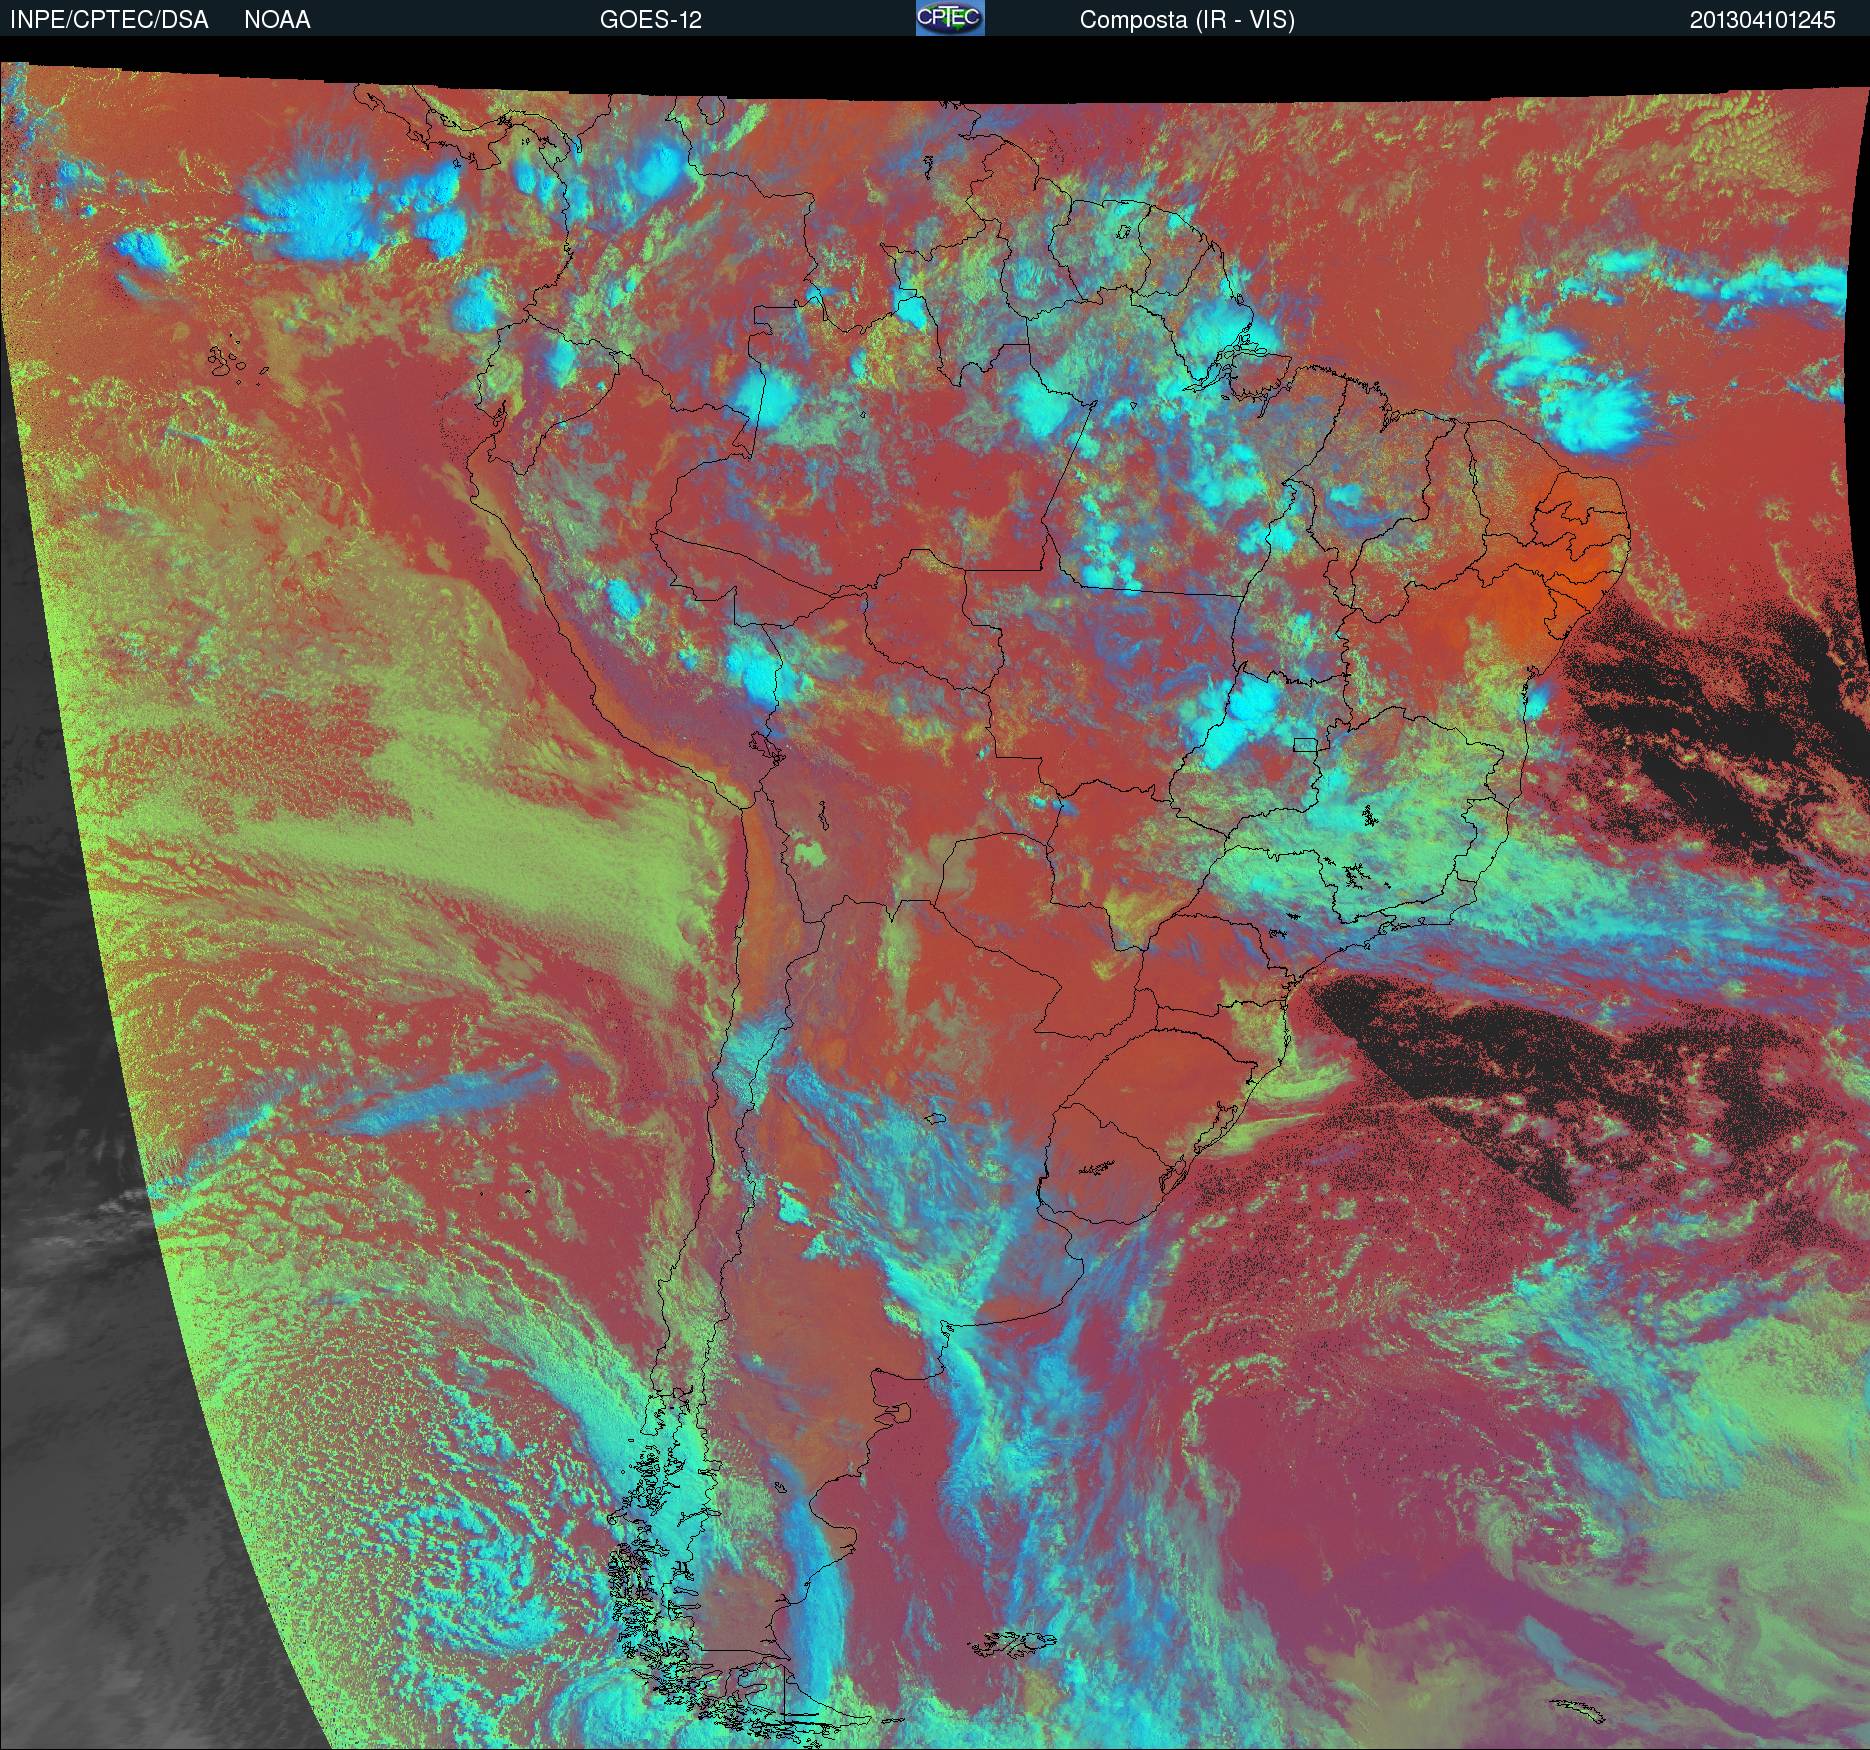Click the Composta (IR - VIS) title
The width and height of the screenshot is (1870, 1750).
[x=1187, y=20]
